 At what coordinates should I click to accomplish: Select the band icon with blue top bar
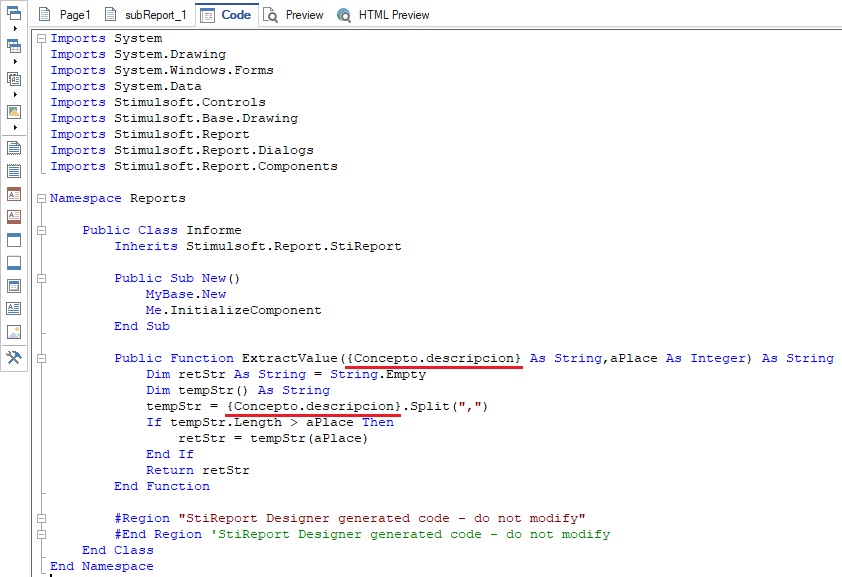[14, 240]
